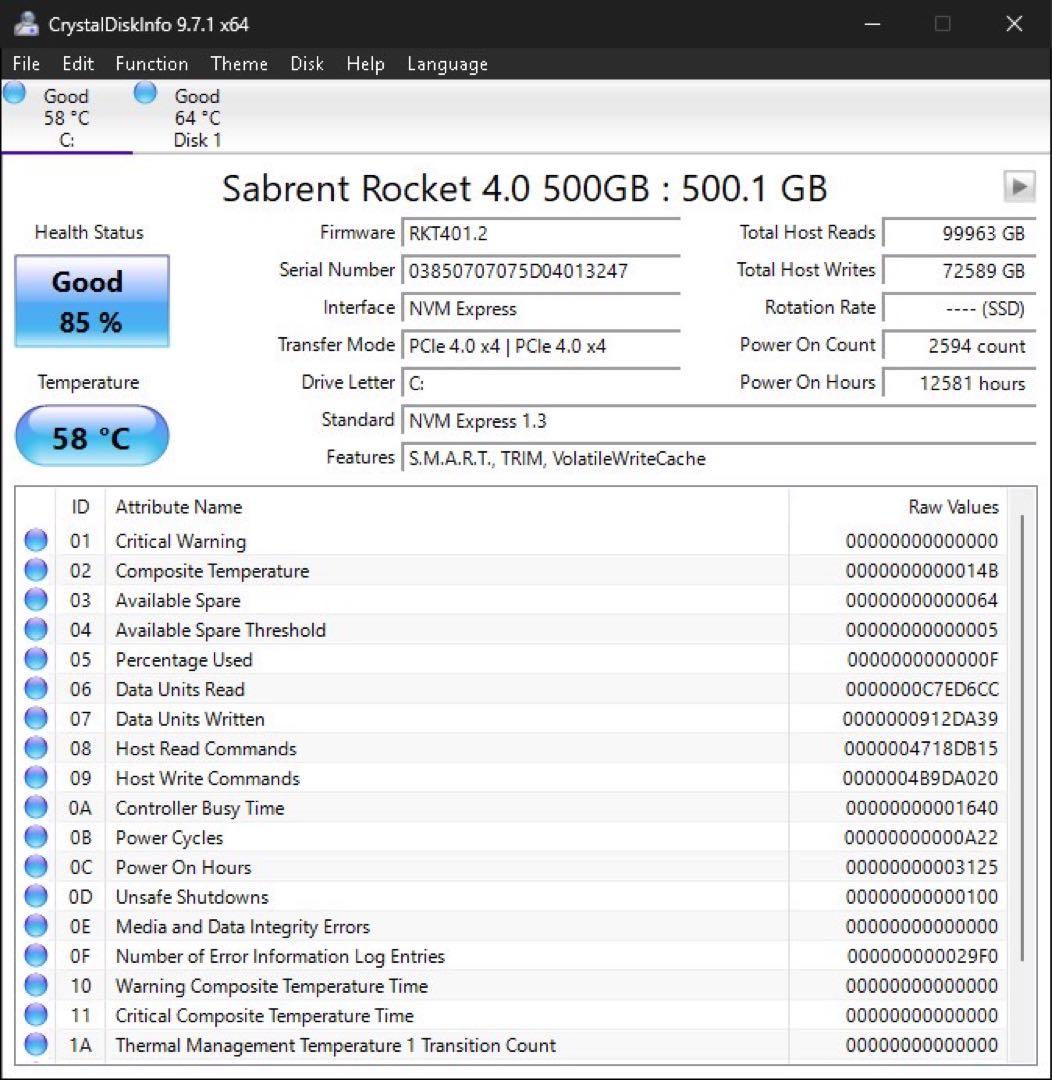The height and width of the screenshot is (1080, 1052).
Task: Click the Attribute Name column header
Action: [x=179, y=507]
